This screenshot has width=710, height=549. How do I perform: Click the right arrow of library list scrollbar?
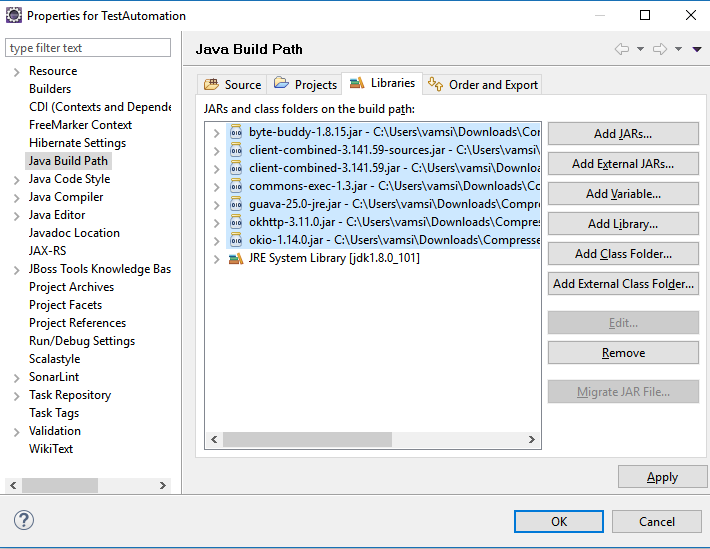[532, 439]
